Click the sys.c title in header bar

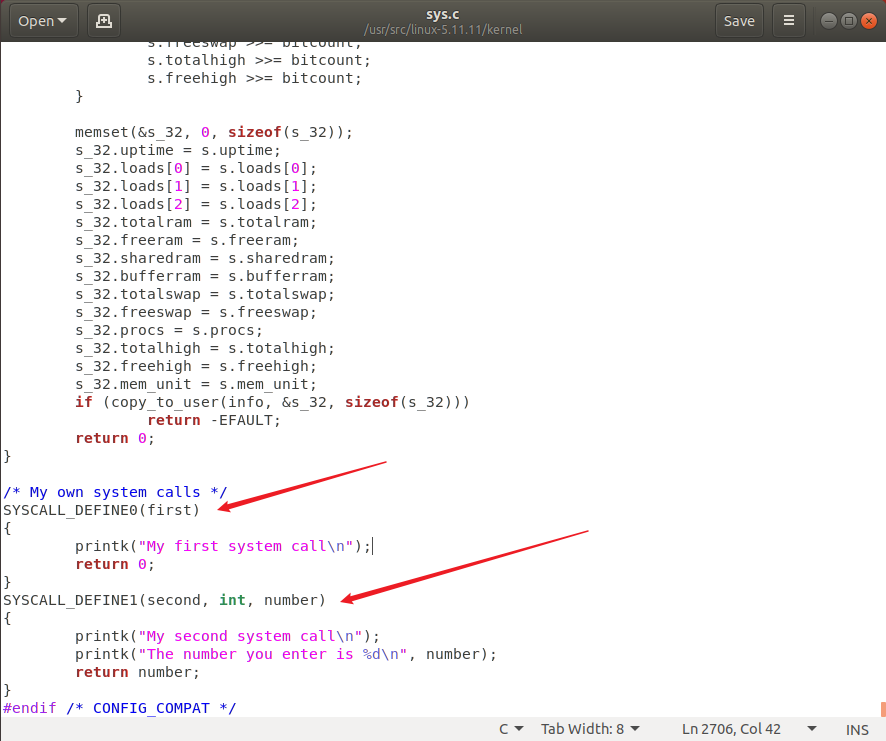[442, 12]
